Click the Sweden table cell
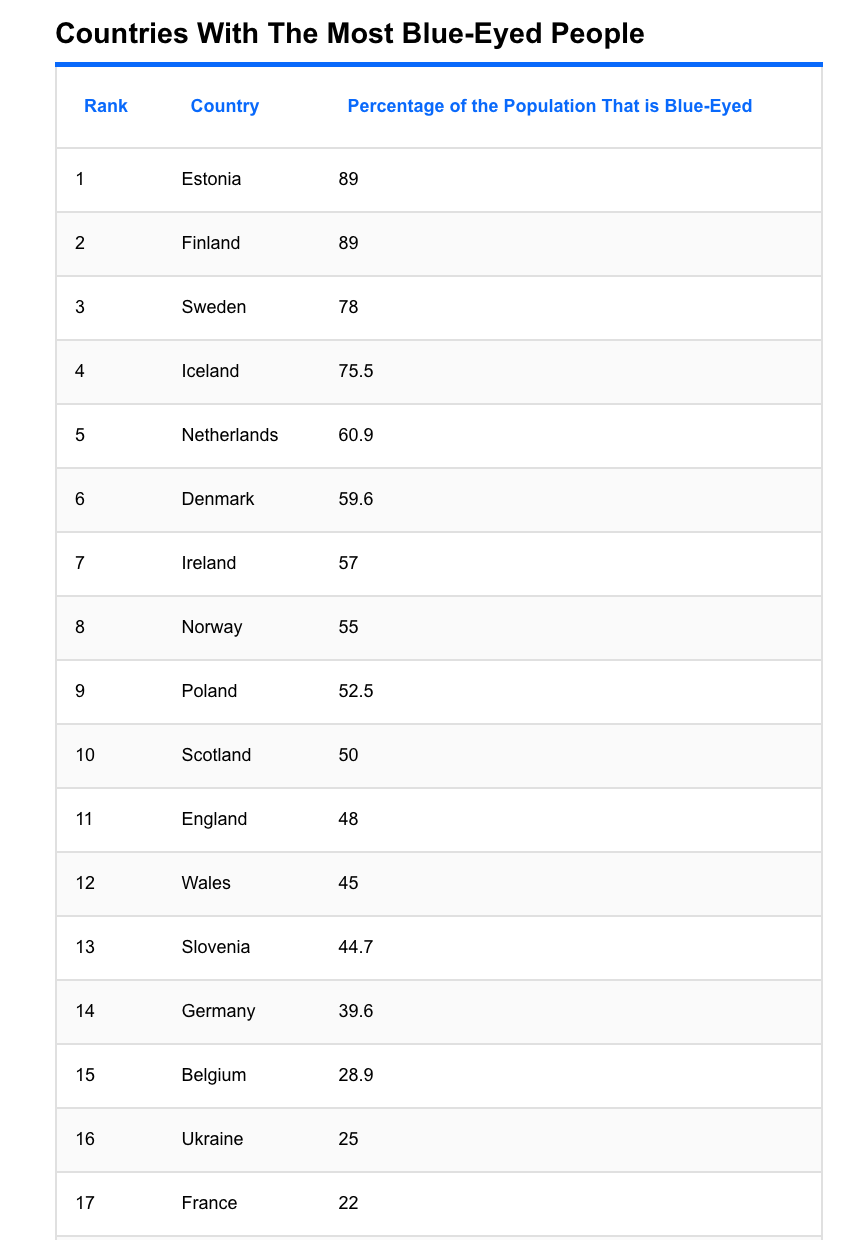844x1240 pixels. [214, 307]
